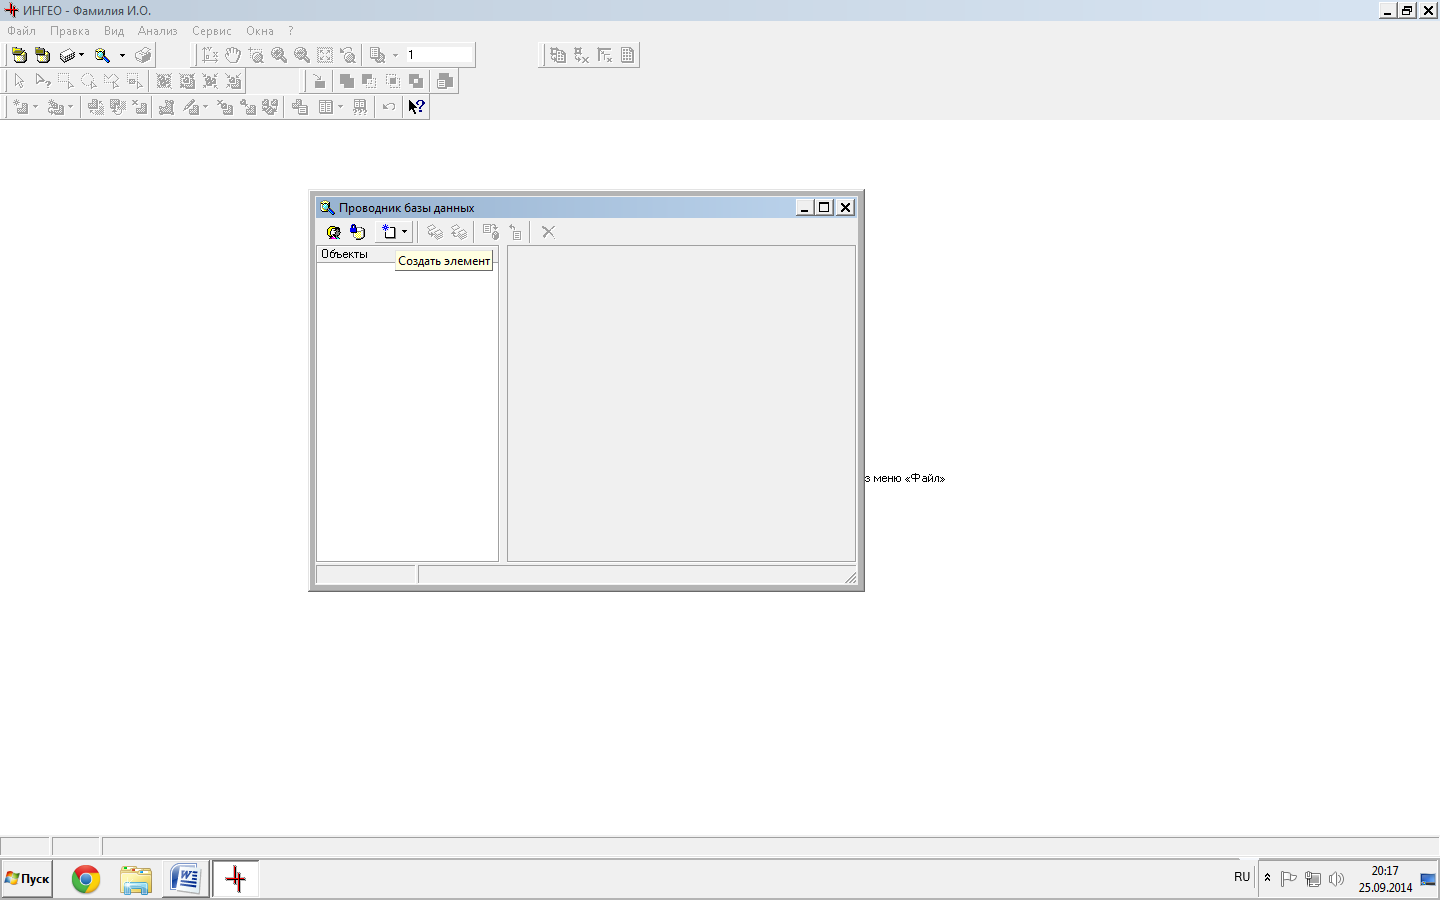Click the fit-to-extent icon with corner arrows
Image resolution: width=1440 pixels, height=900 pixels.
(325, 55)
